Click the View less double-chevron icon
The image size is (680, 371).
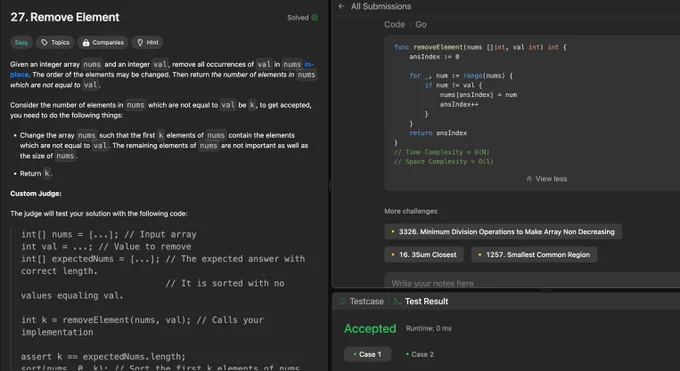click(x=529, y=179)
